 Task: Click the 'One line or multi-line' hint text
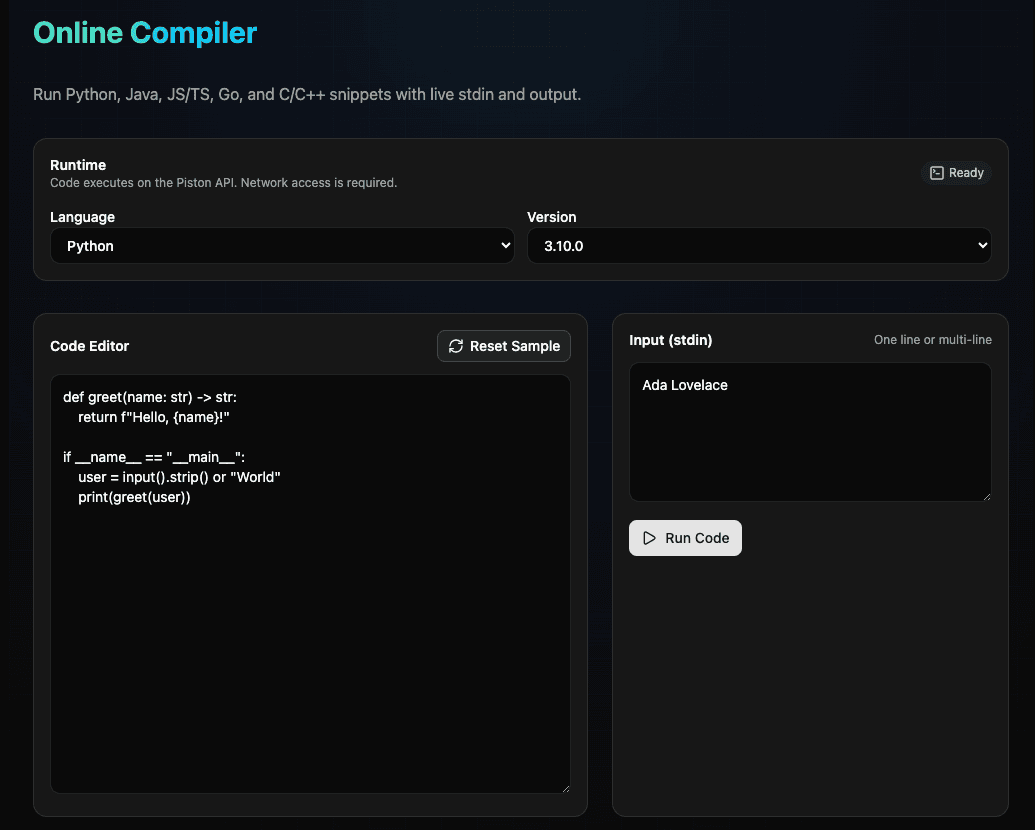[932, 340]
